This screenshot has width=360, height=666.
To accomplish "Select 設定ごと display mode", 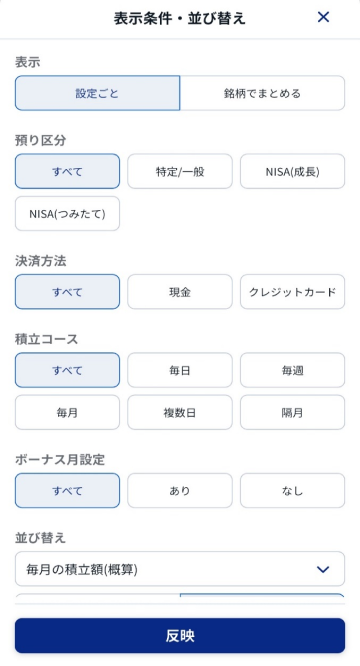I will [x=98, y=93].
